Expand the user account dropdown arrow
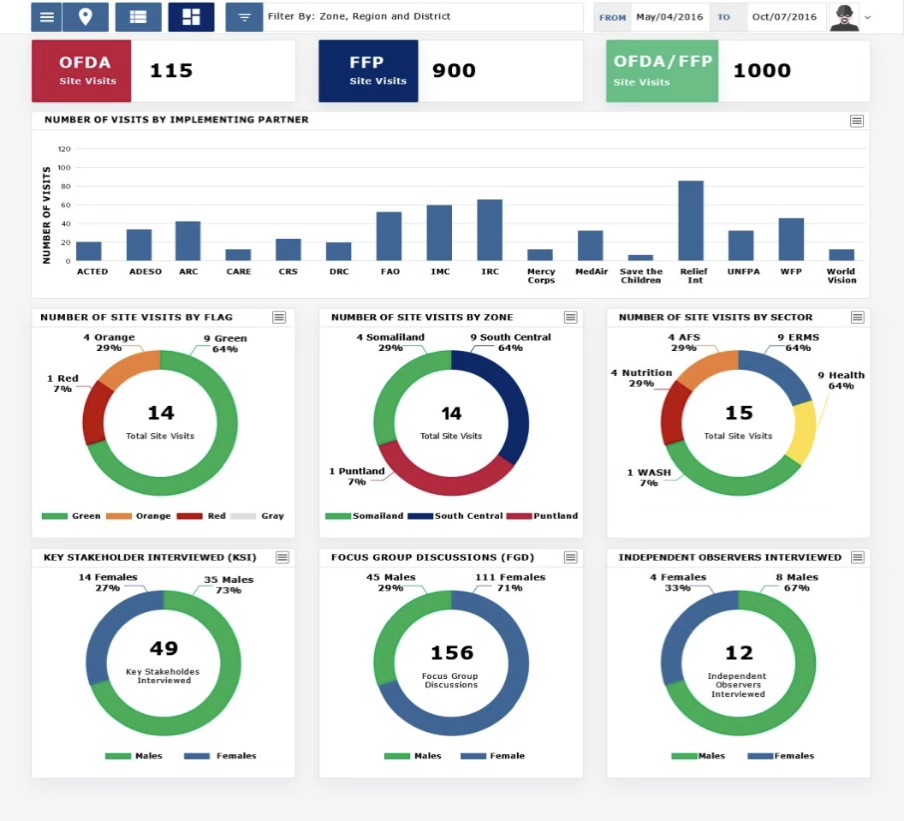This screenshot has width=904, height=821. [x=867, y=17]
